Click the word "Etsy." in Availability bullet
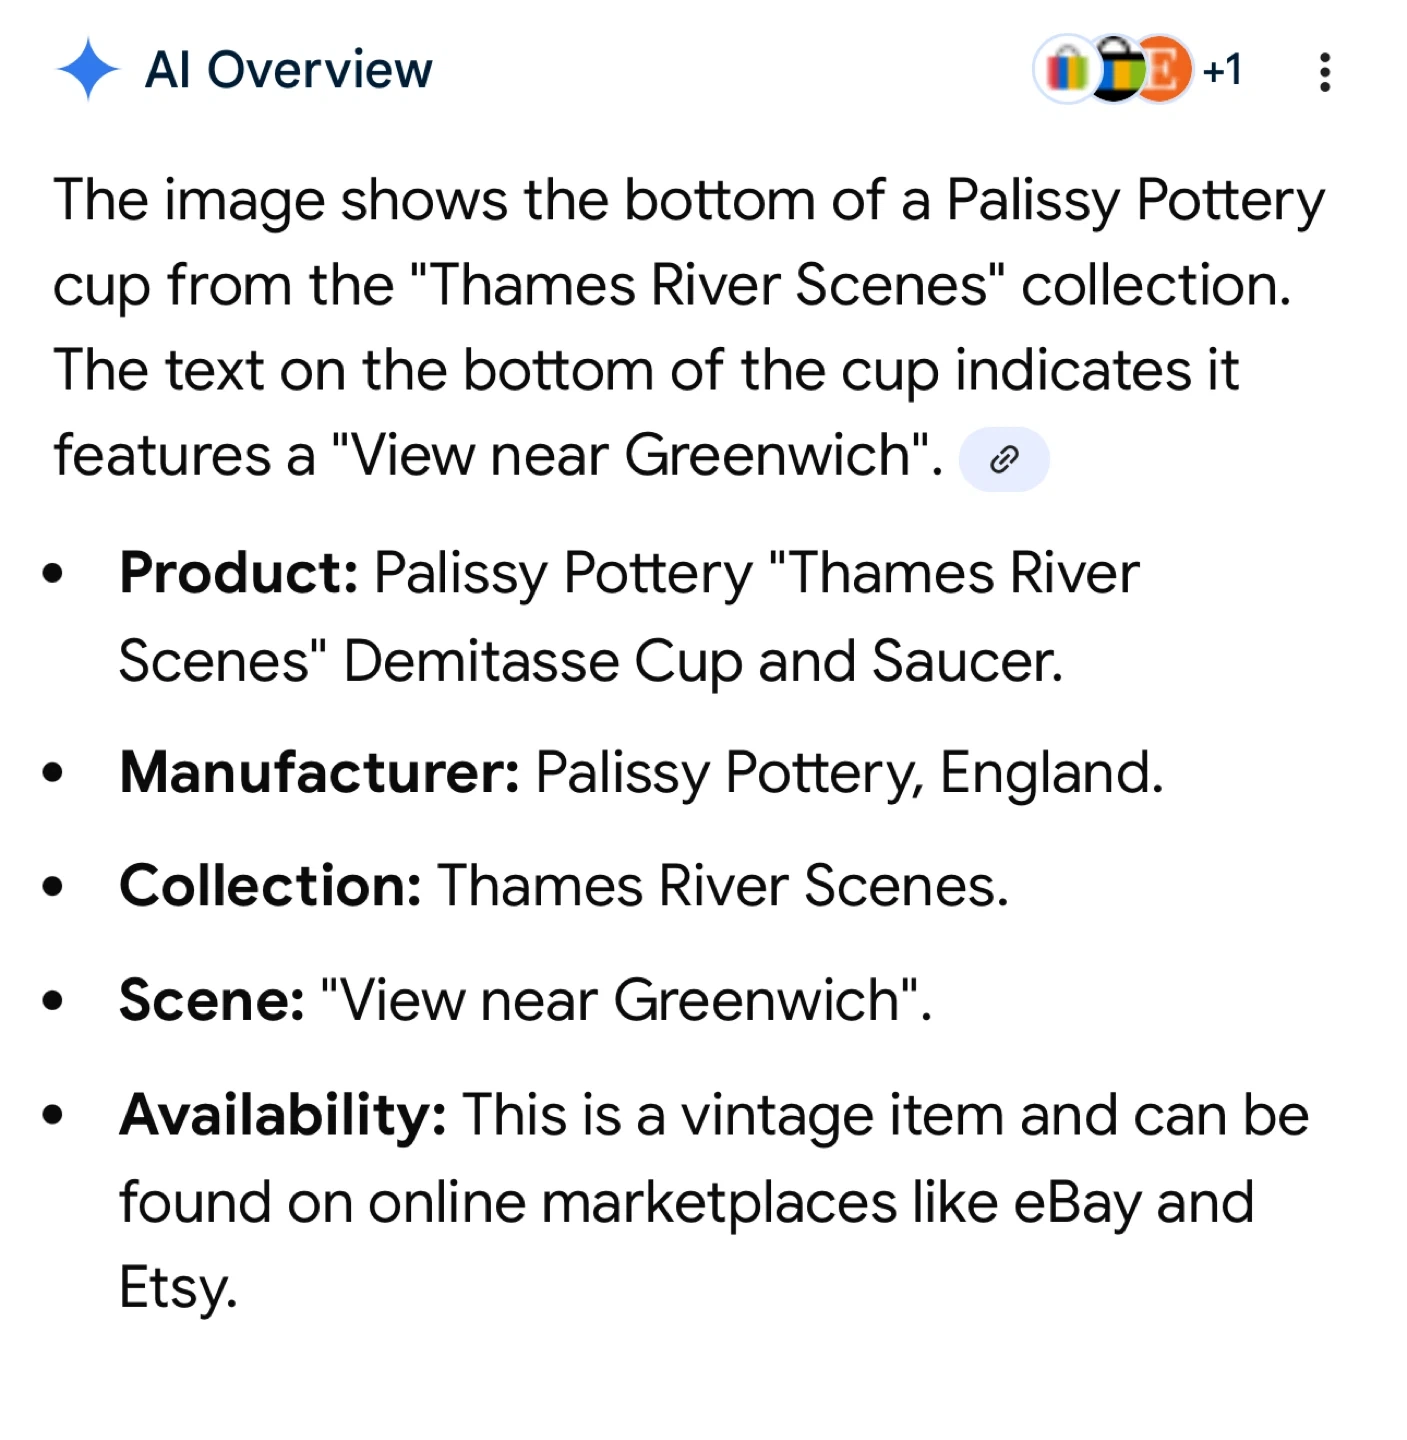1407x1440 pixels. [x=178, y=1287]
